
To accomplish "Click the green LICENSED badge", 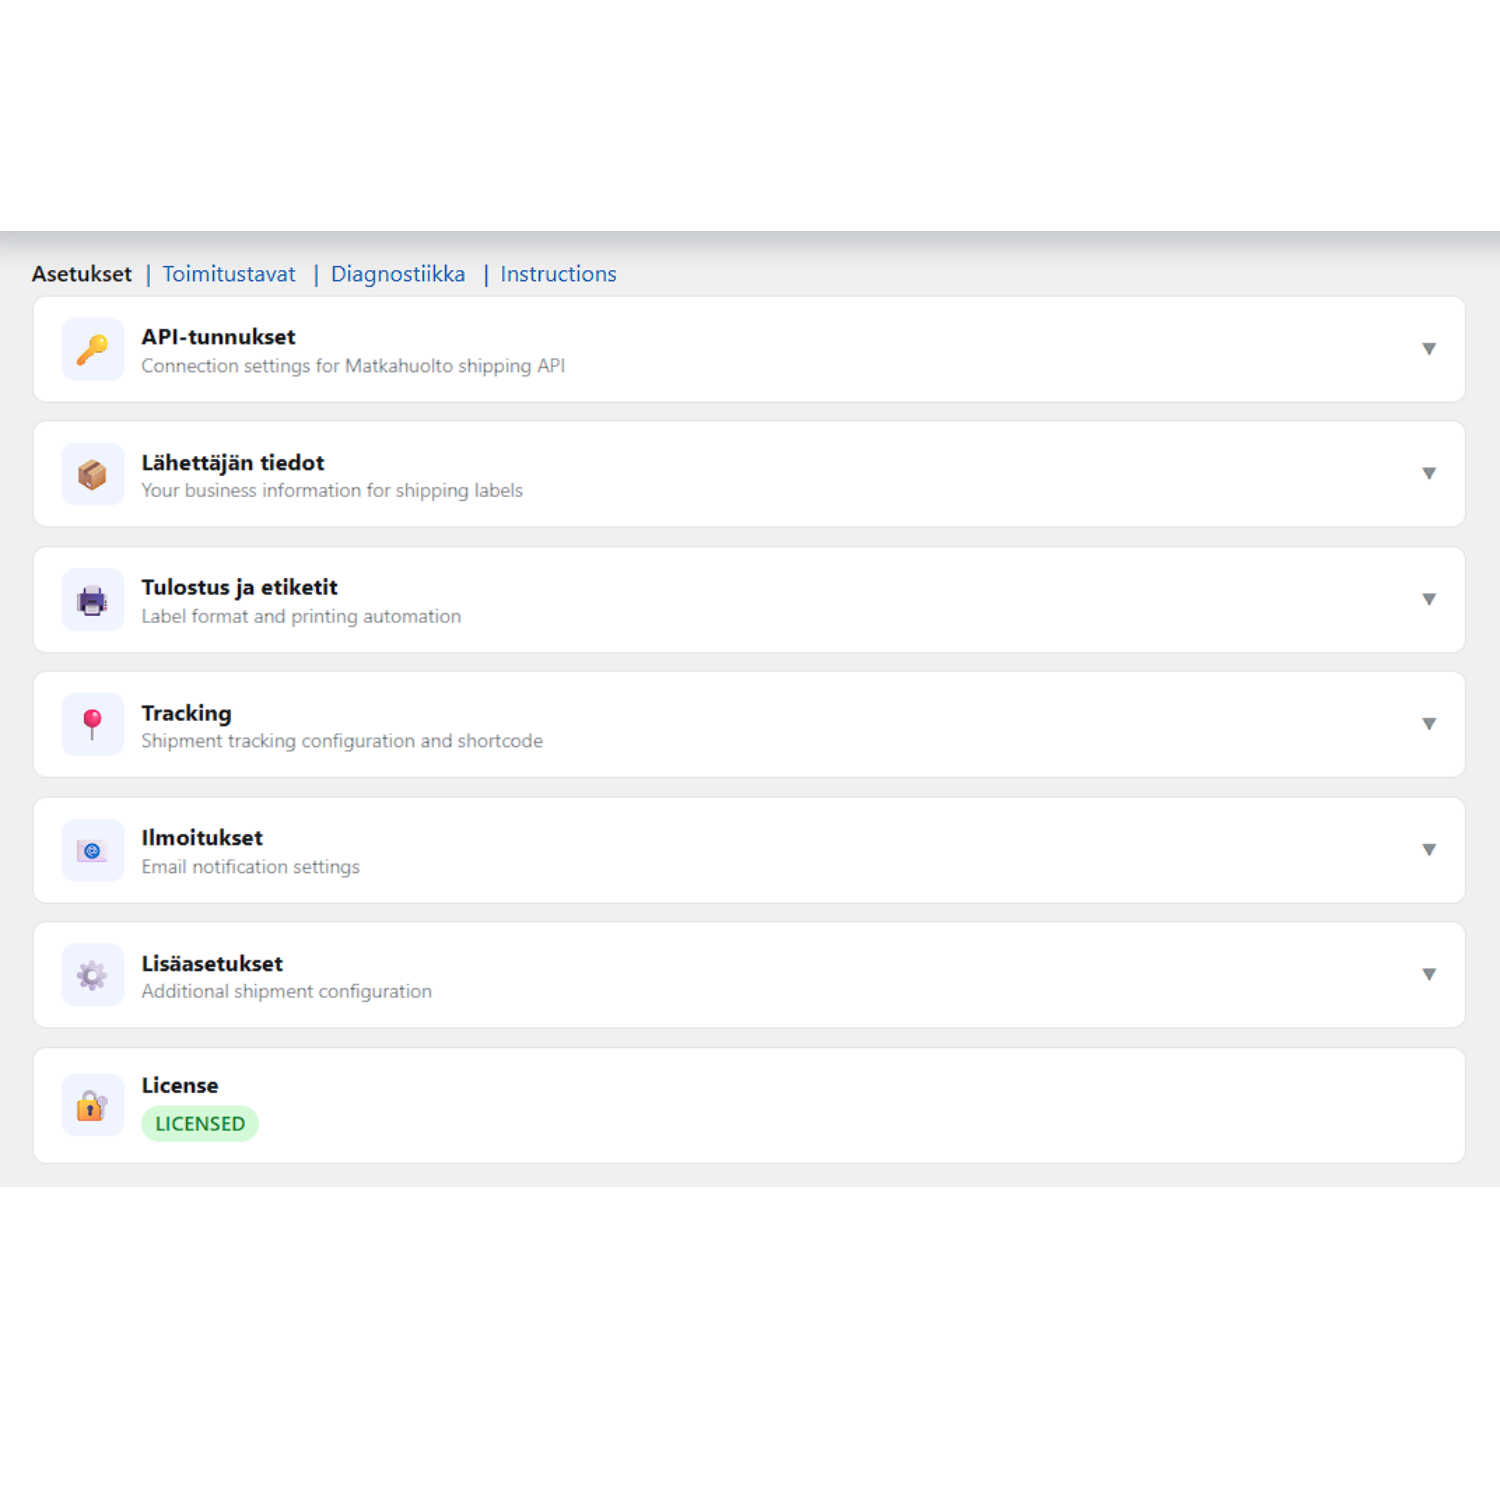I will pyautogui.click(x=200, y=1124).
